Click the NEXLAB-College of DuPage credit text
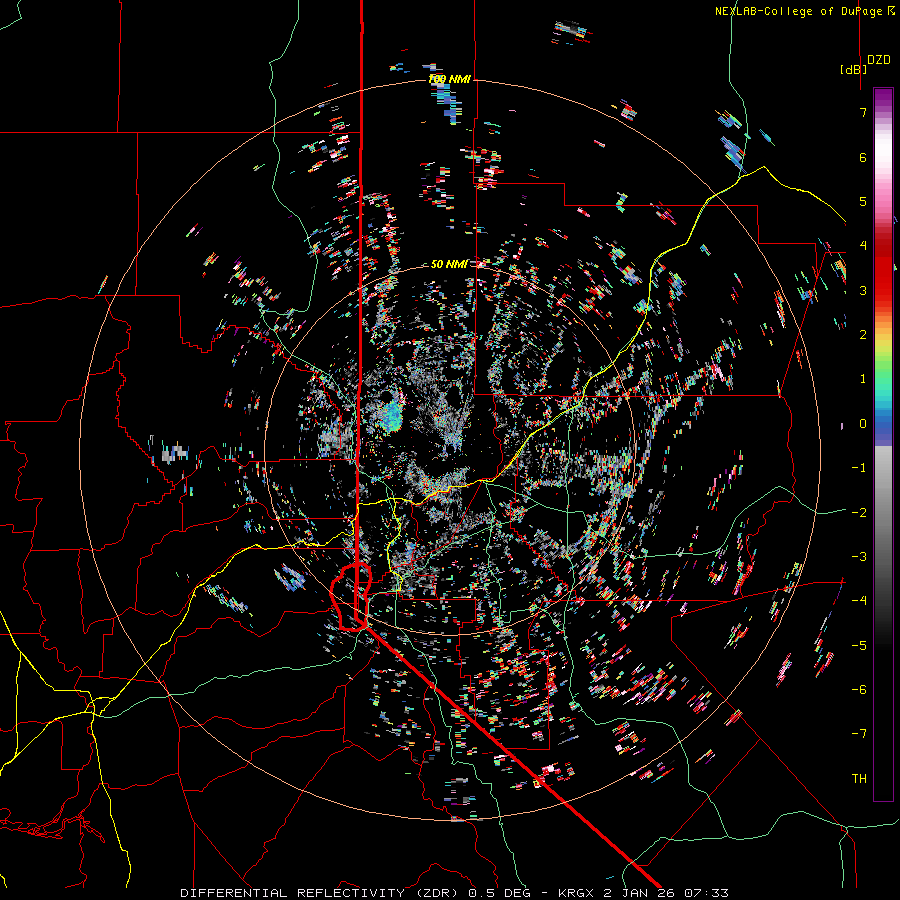Screen dimensions: 900x900 pyautogui.click(x=800, y=11)
